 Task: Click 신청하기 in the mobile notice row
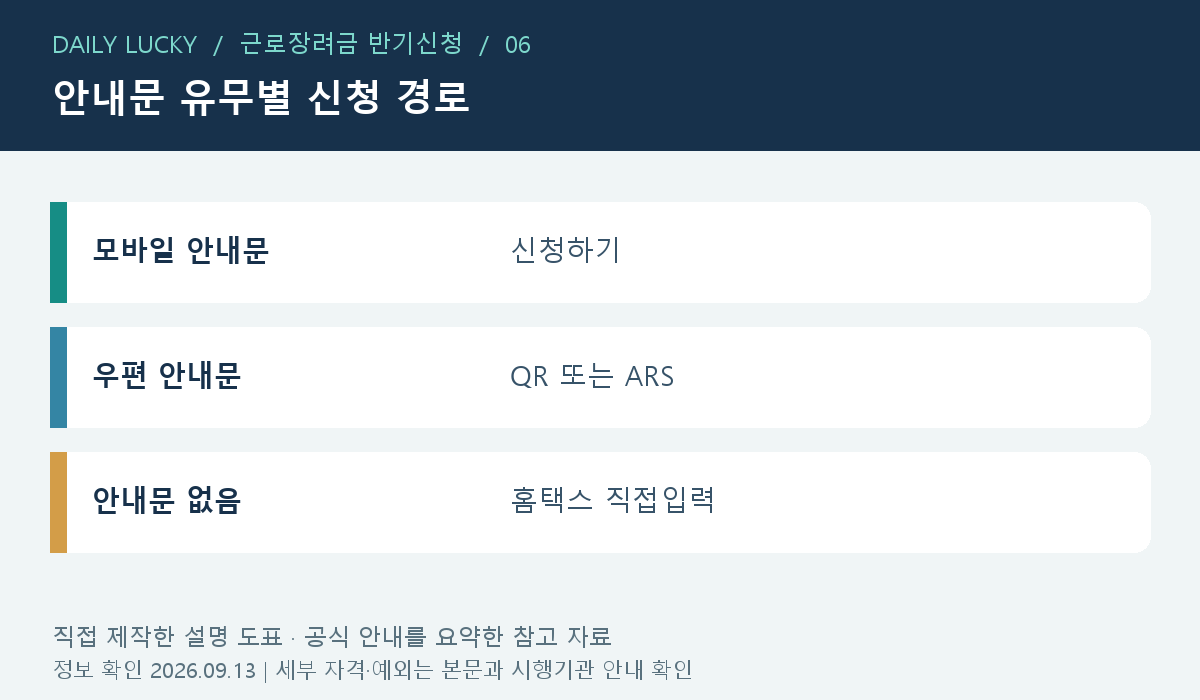[x=565, y=250]
